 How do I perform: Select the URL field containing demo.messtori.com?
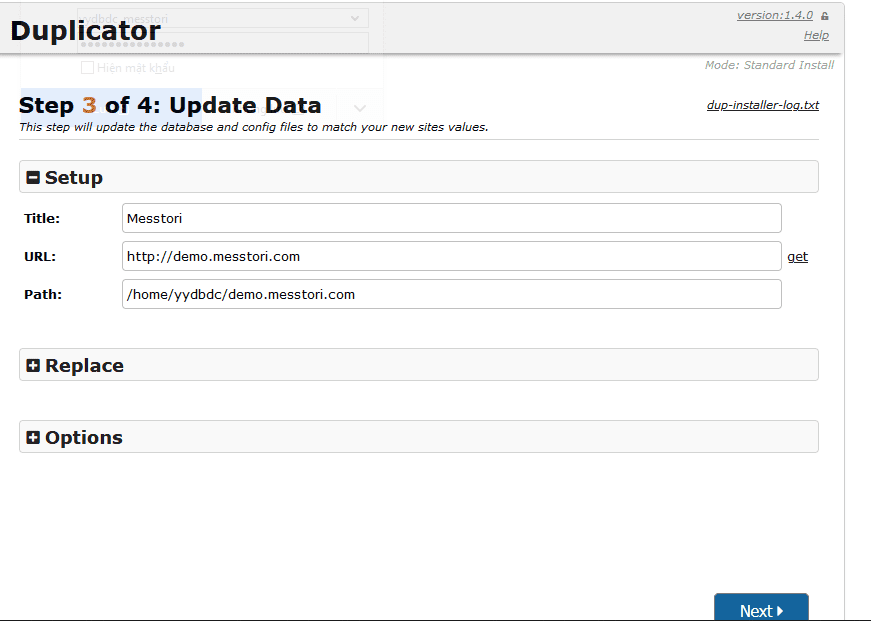[450, 256]
